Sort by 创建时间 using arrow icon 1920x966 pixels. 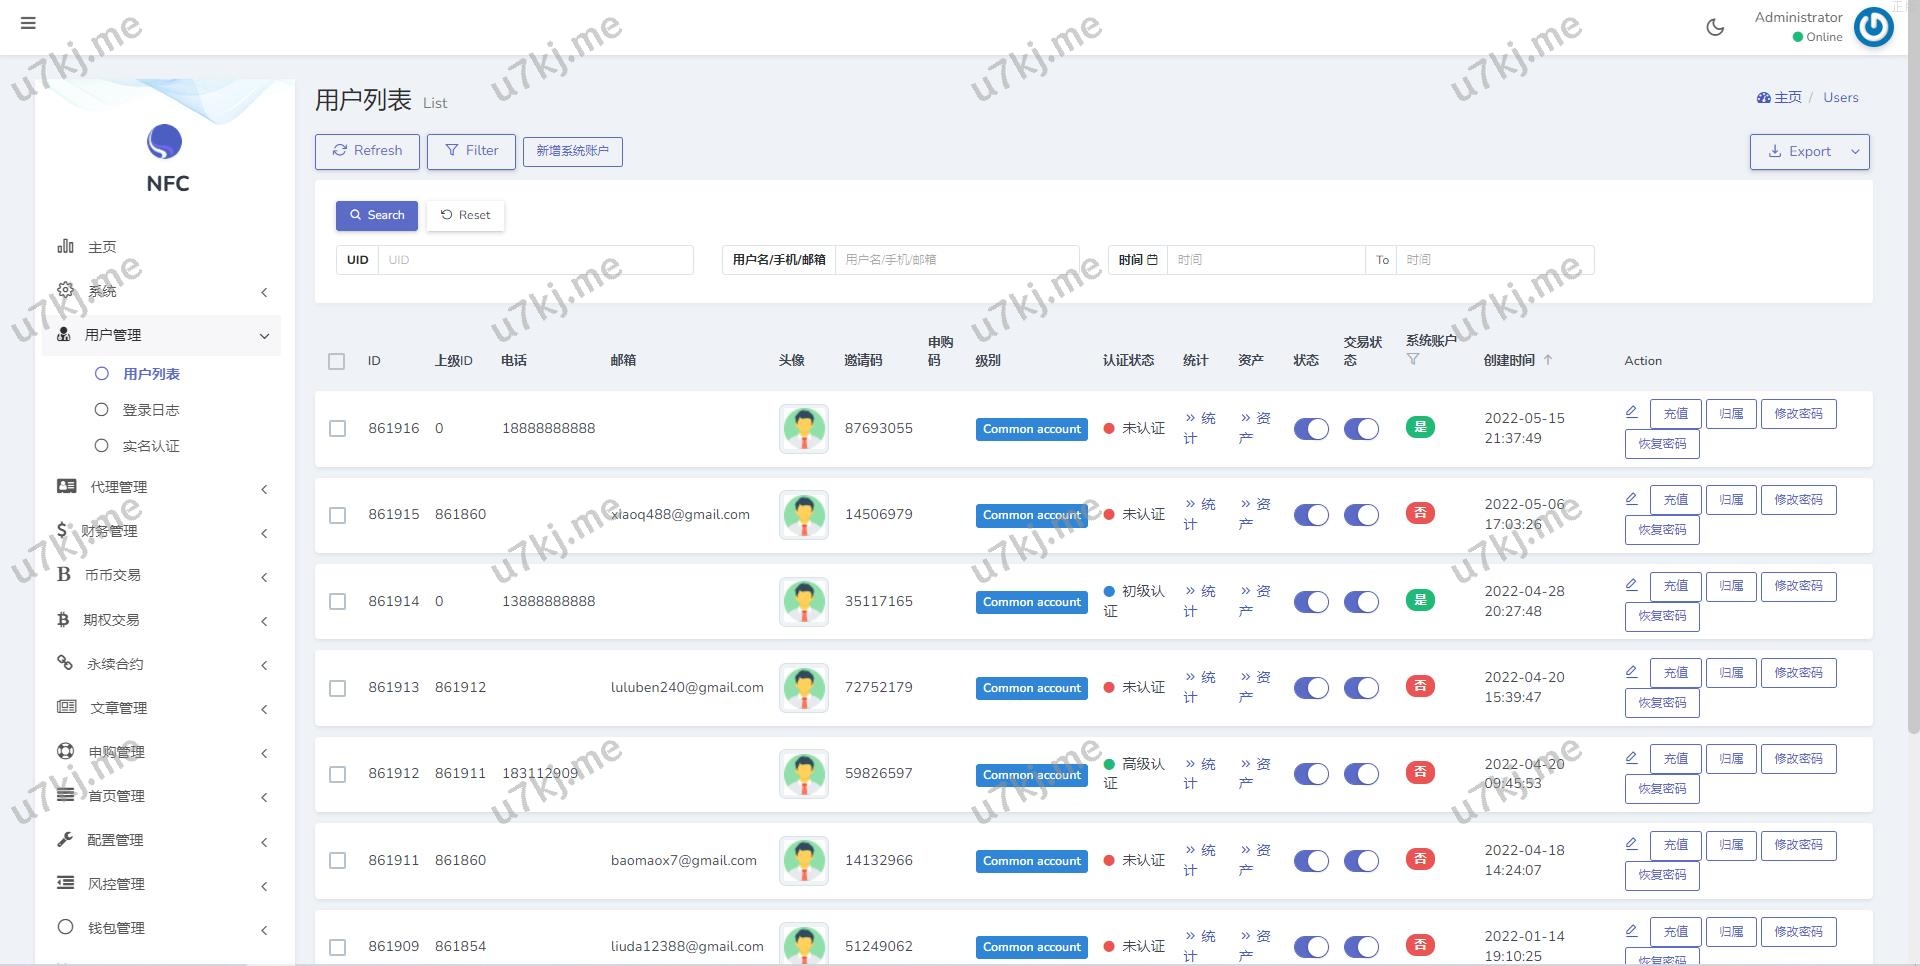1548,360
